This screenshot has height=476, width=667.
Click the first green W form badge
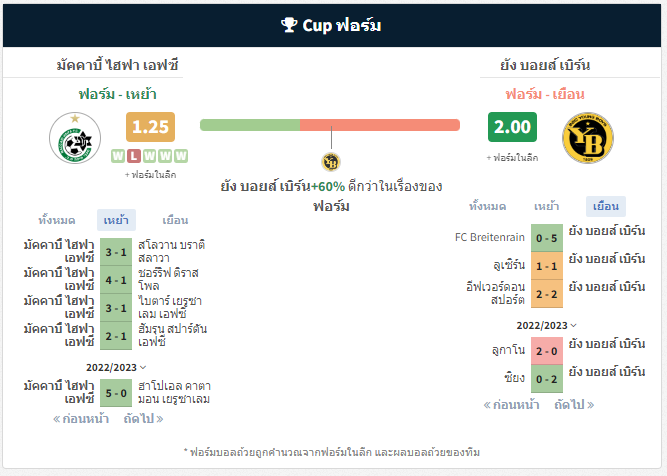[x=118, y=156]
